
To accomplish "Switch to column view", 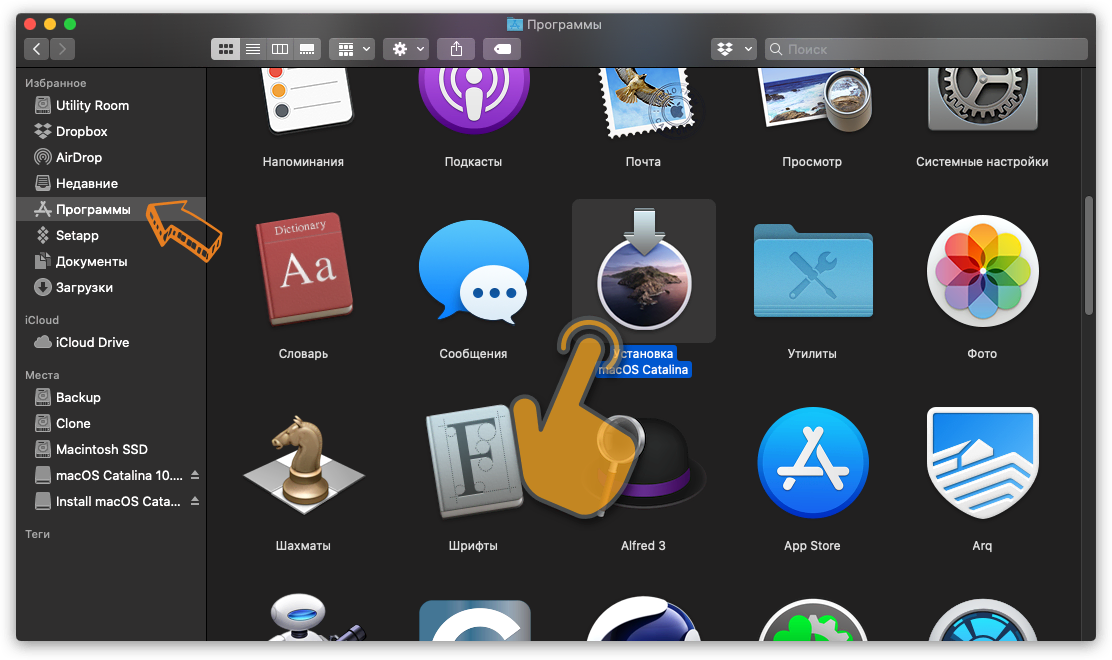I will tap(280, 49).
